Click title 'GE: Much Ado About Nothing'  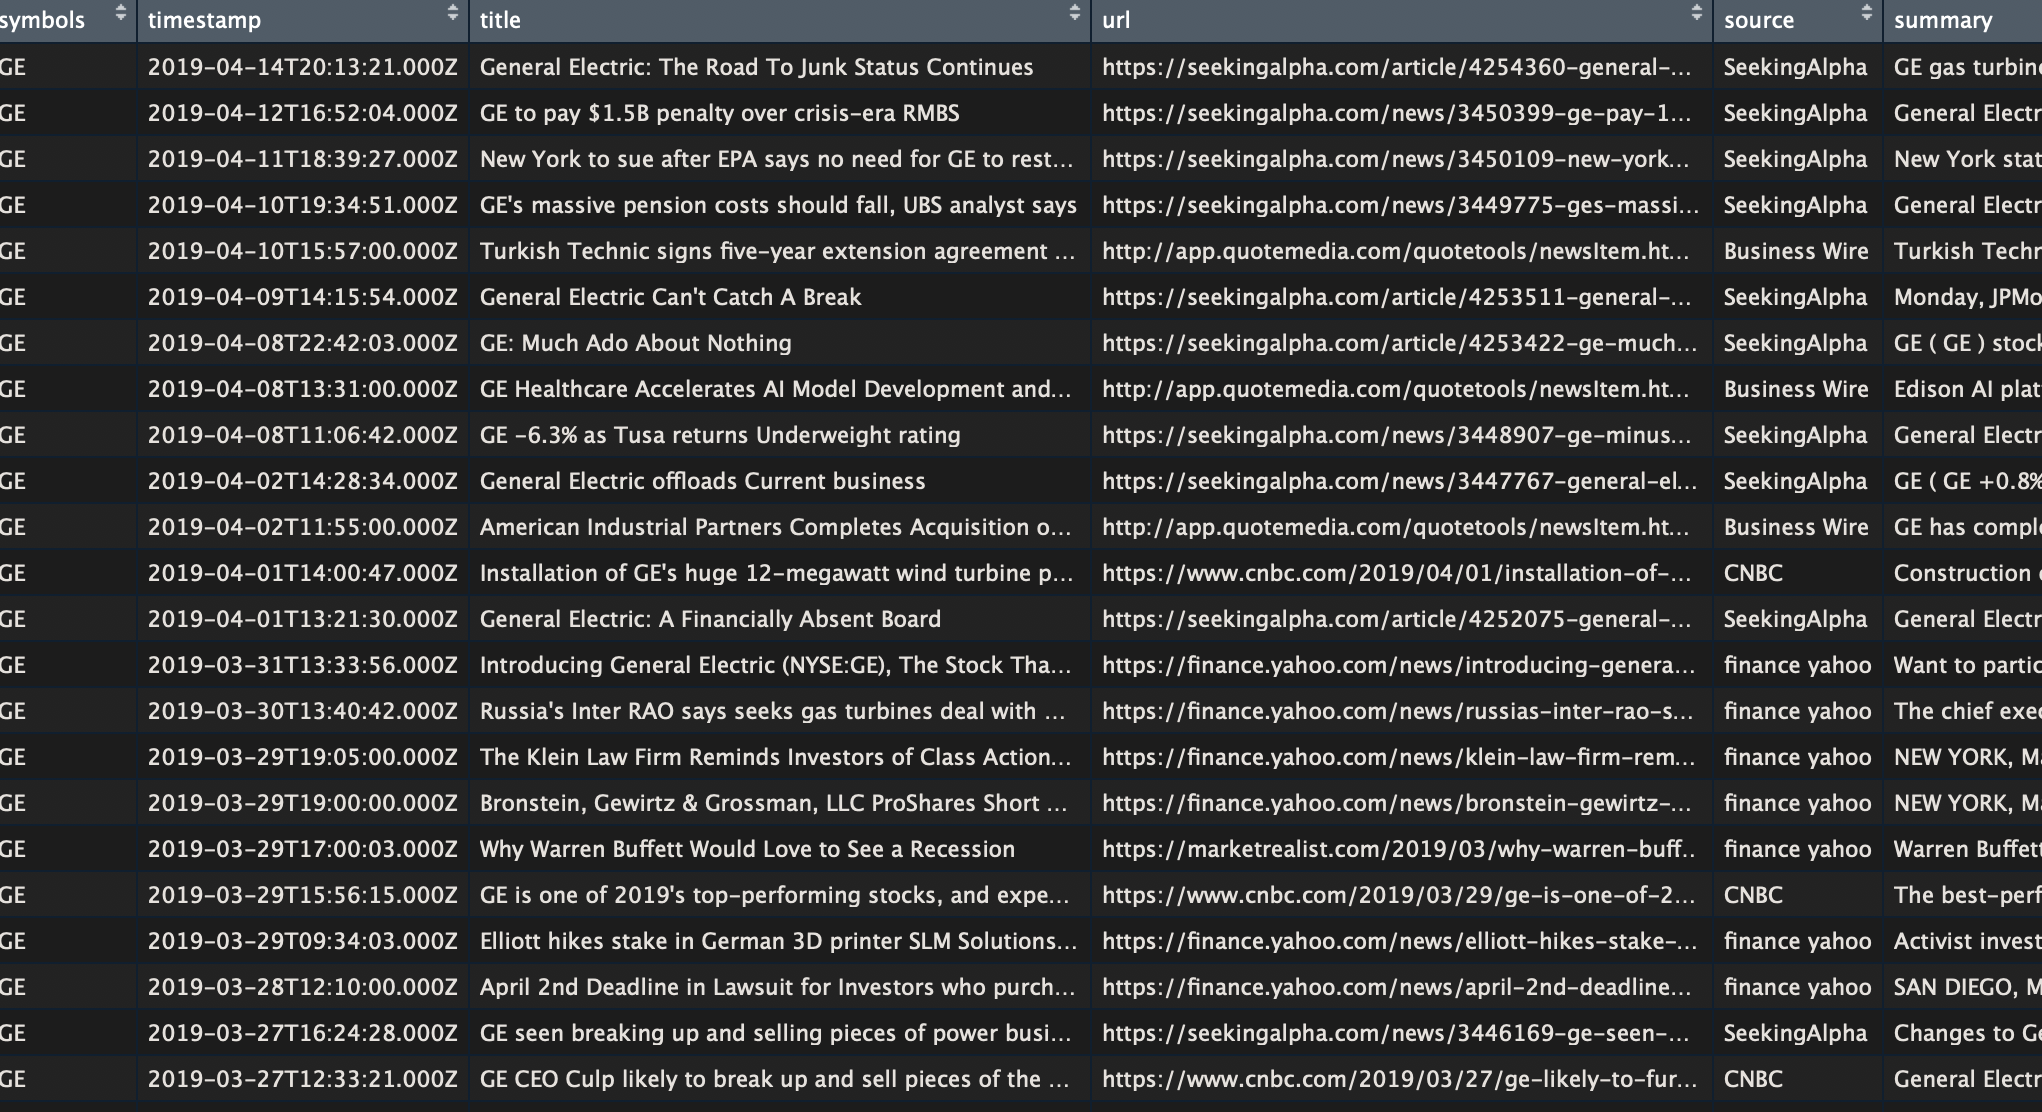click(635, 343)
